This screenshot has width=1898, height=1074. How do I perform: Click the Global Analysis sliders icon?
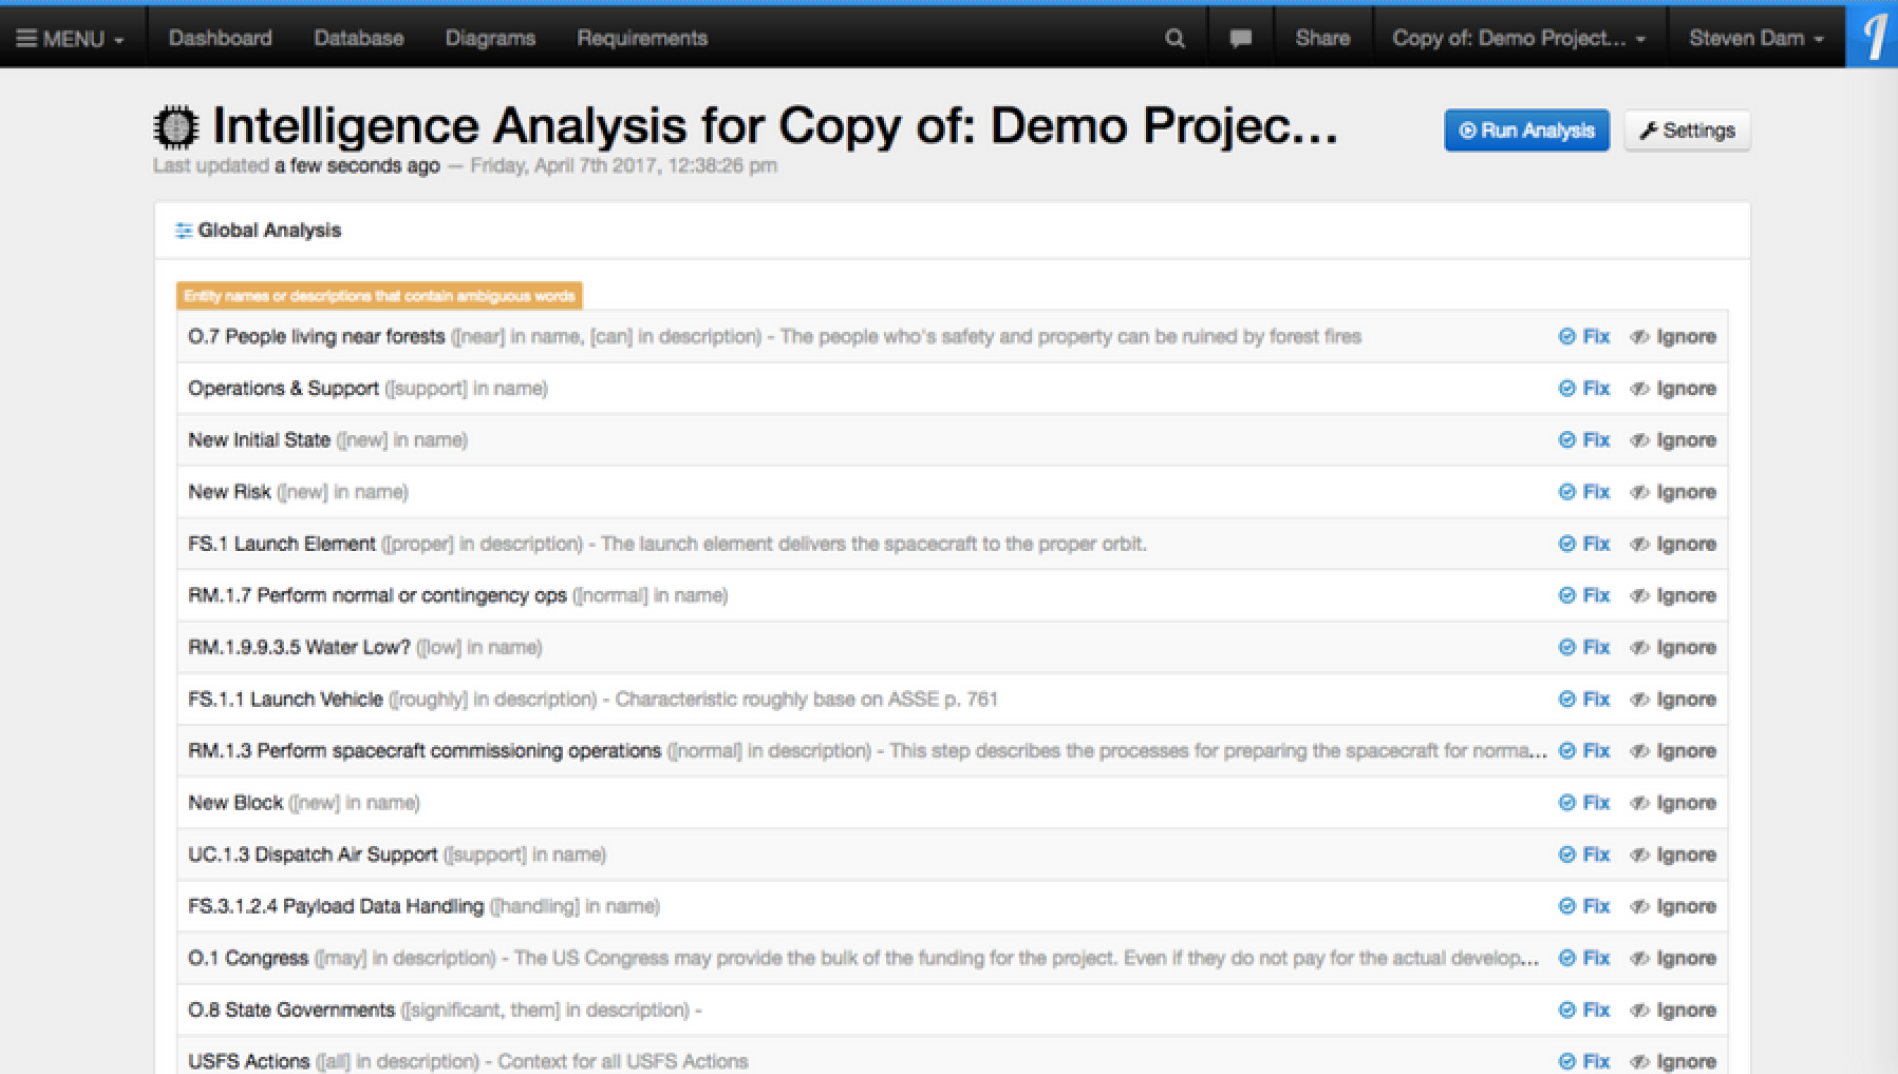183,230
